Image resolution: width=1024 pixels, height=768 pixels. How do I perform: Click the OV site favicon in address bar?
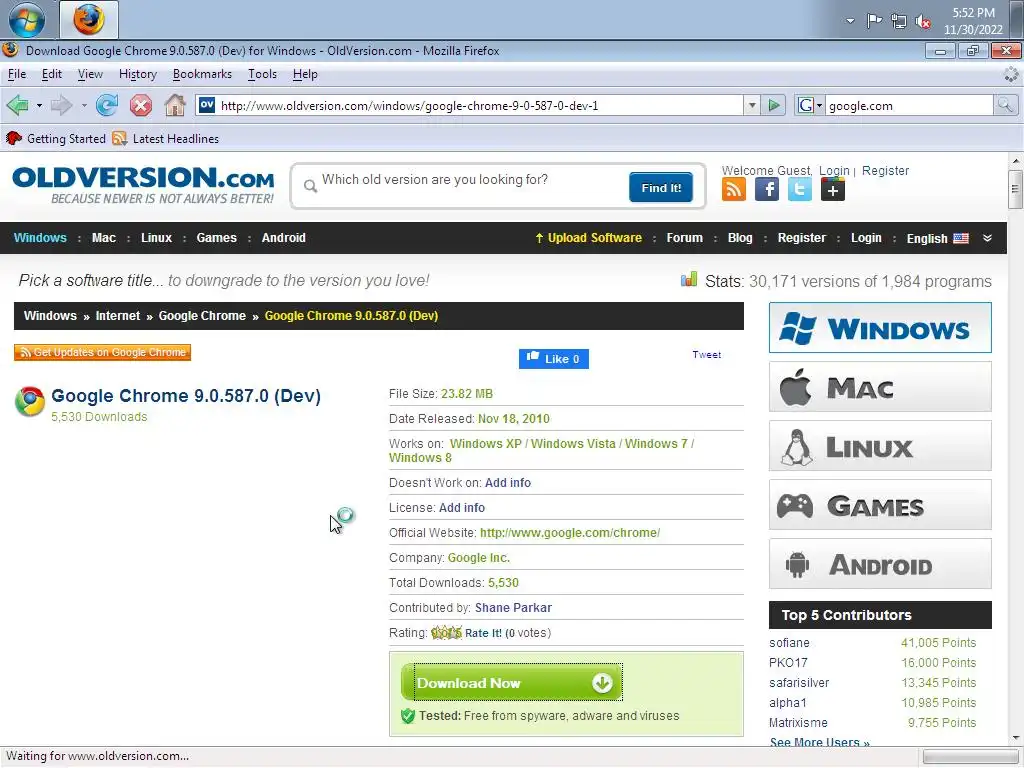pyautogui.click(x=206, y=104)
